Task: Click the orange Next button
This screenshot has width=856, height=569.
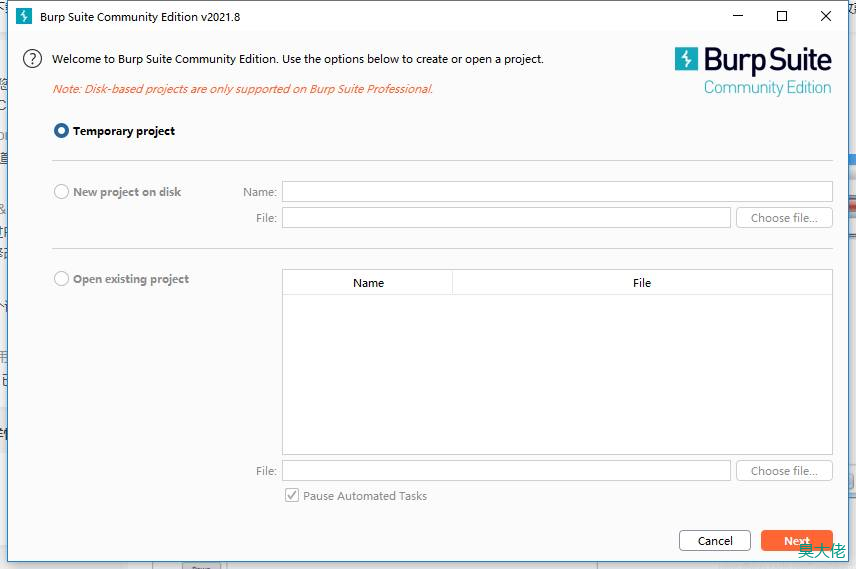Action: point(796,541)
